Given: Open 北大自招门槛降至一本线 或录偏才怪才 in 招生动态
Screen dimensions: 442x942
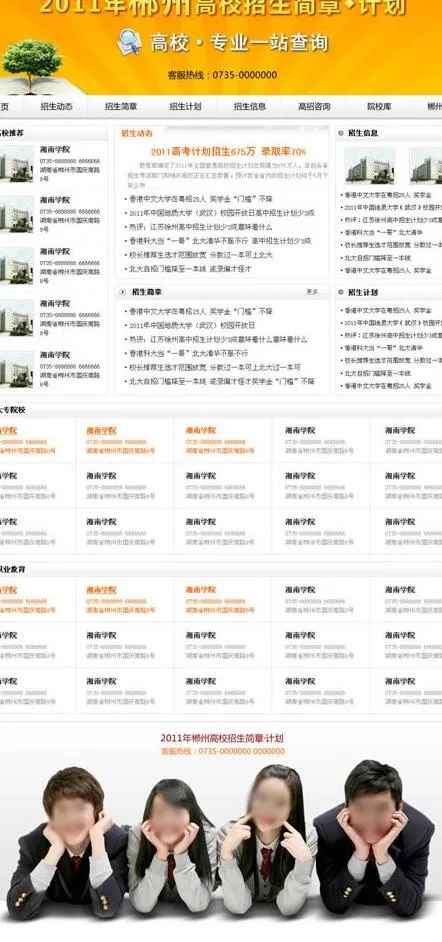Looking at the screenshot, I should click(x=190, y=269).
